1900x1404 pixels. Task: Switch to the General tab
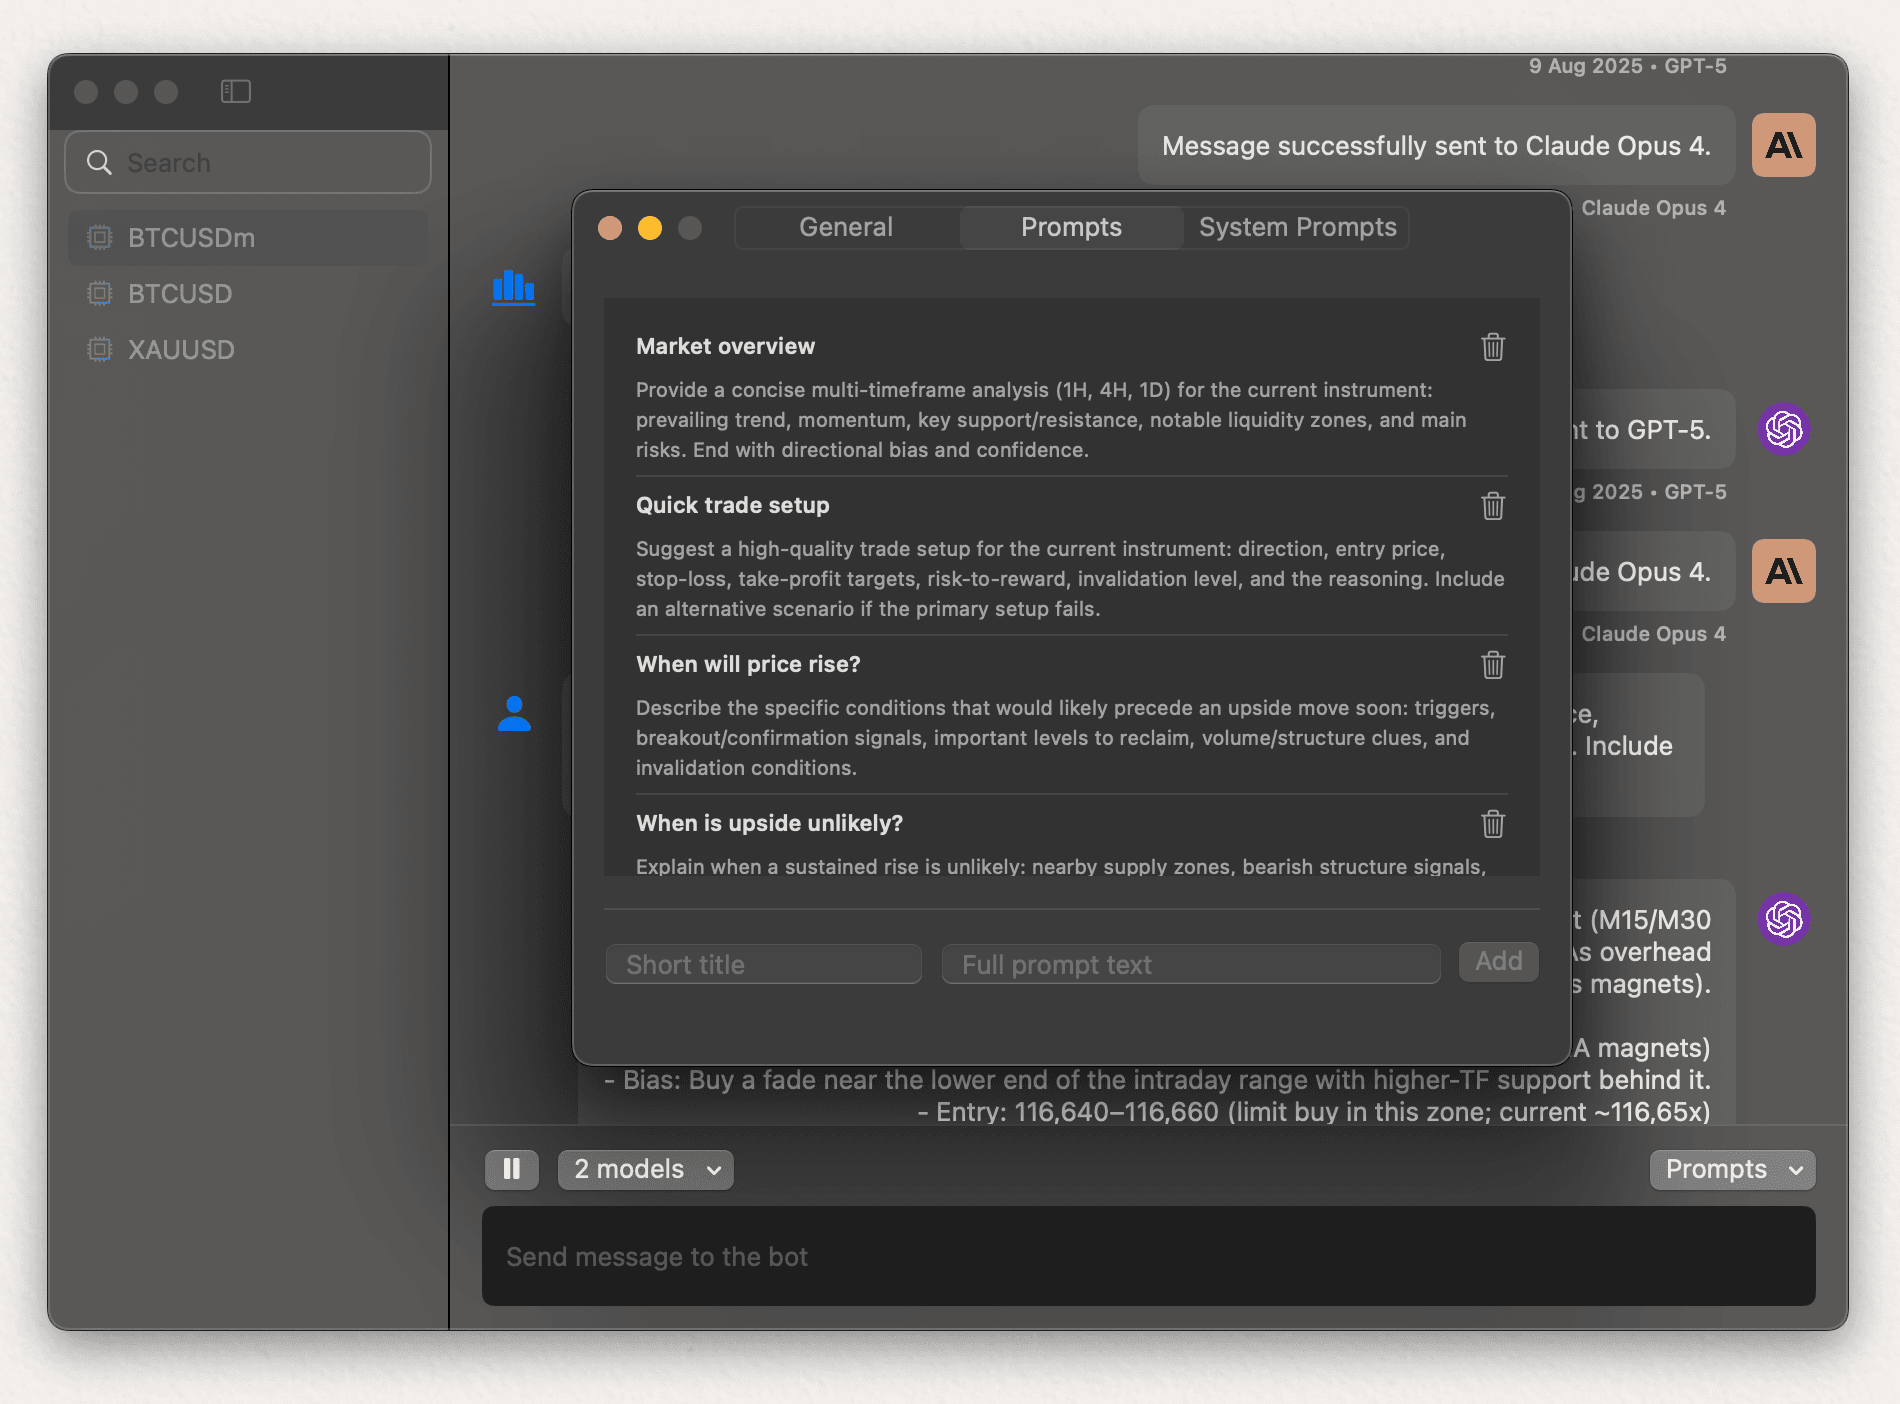point(845,227)
